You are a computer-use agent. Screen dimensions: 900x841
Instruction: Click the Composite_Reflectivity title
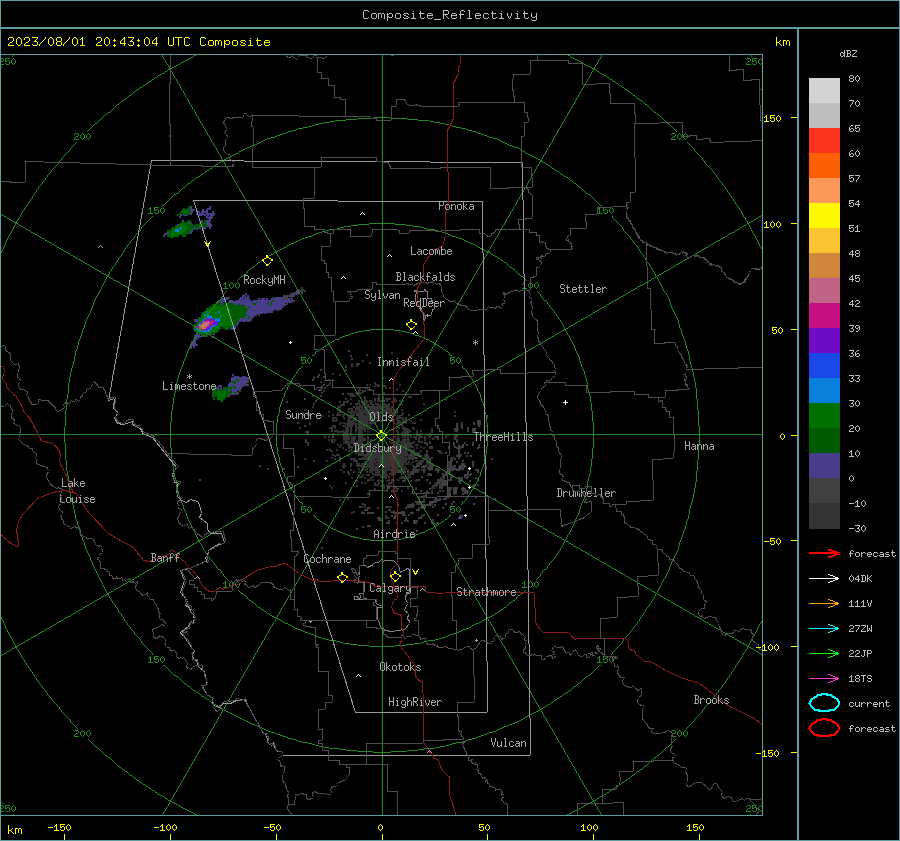coord(450,15)
